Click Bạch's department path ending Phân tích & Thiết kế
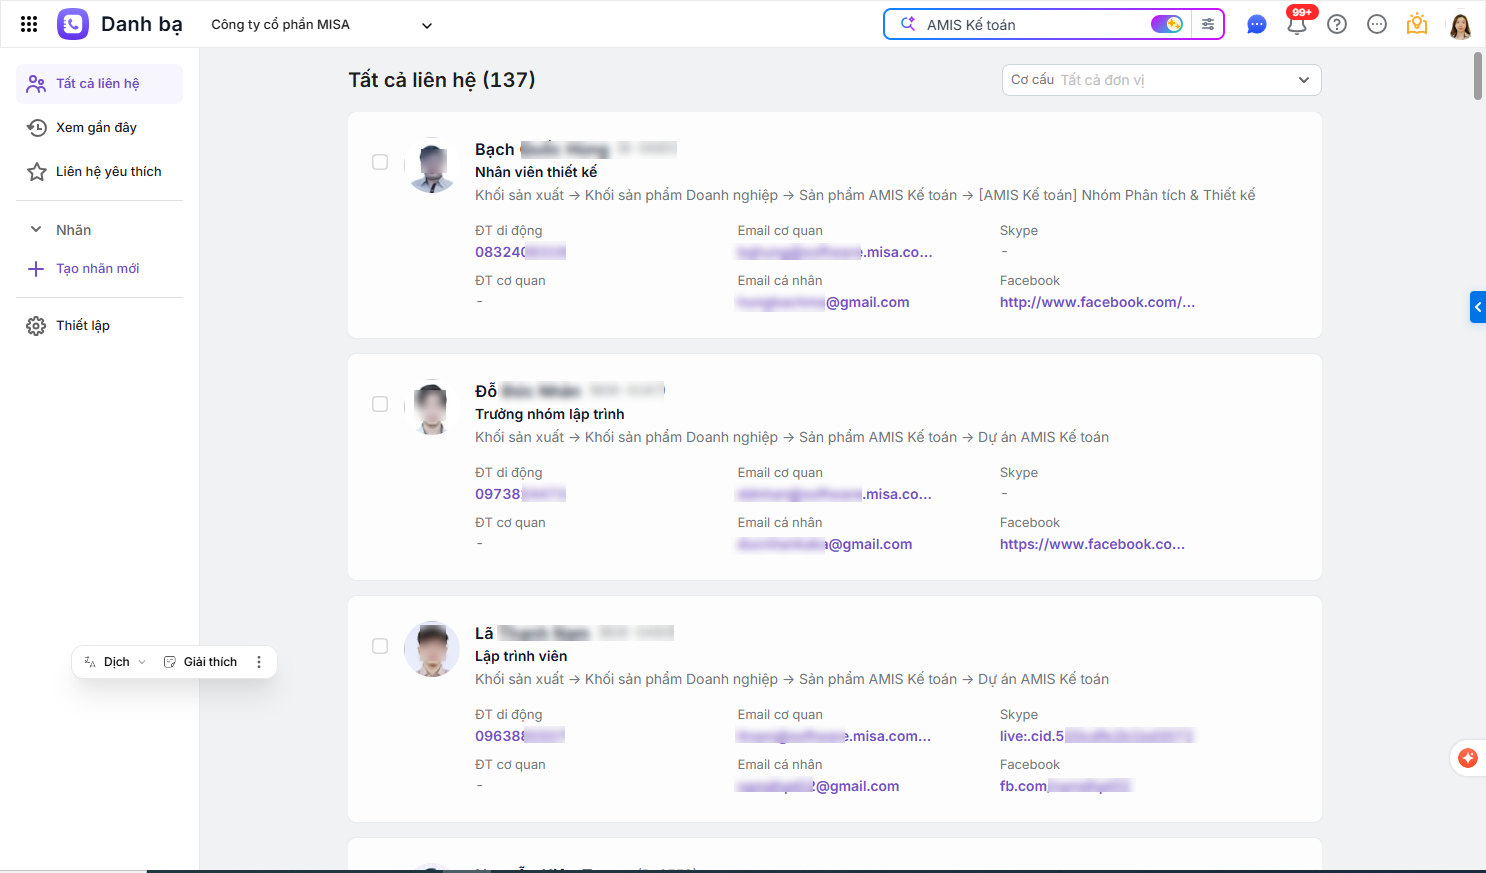1486x873 pixels. 865,195
